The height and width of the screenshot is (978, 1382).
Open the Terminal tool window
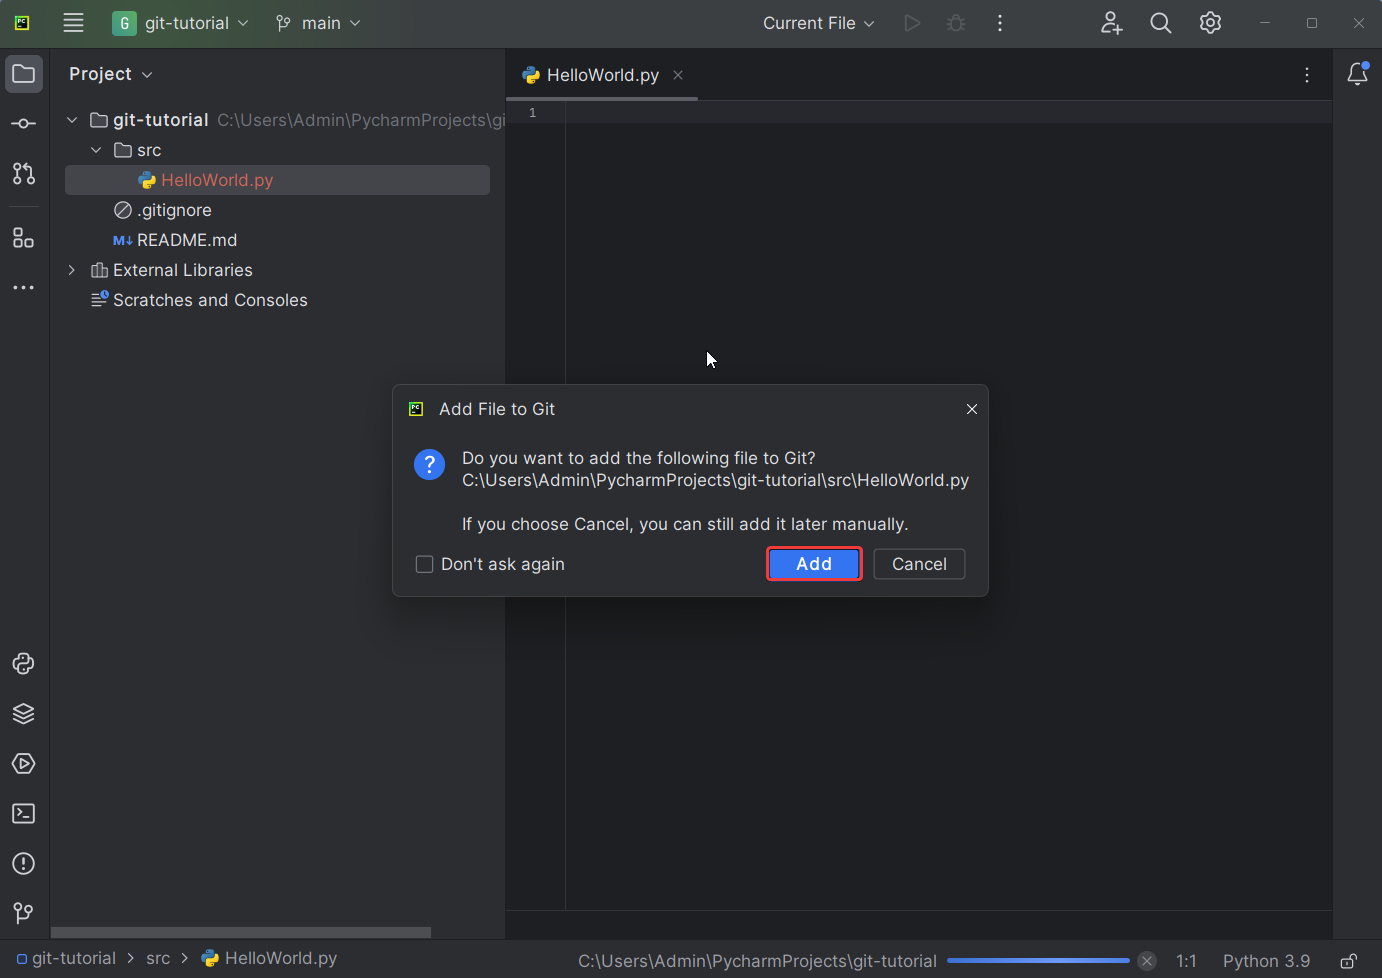pyautogui.click(x=24, y=814)
